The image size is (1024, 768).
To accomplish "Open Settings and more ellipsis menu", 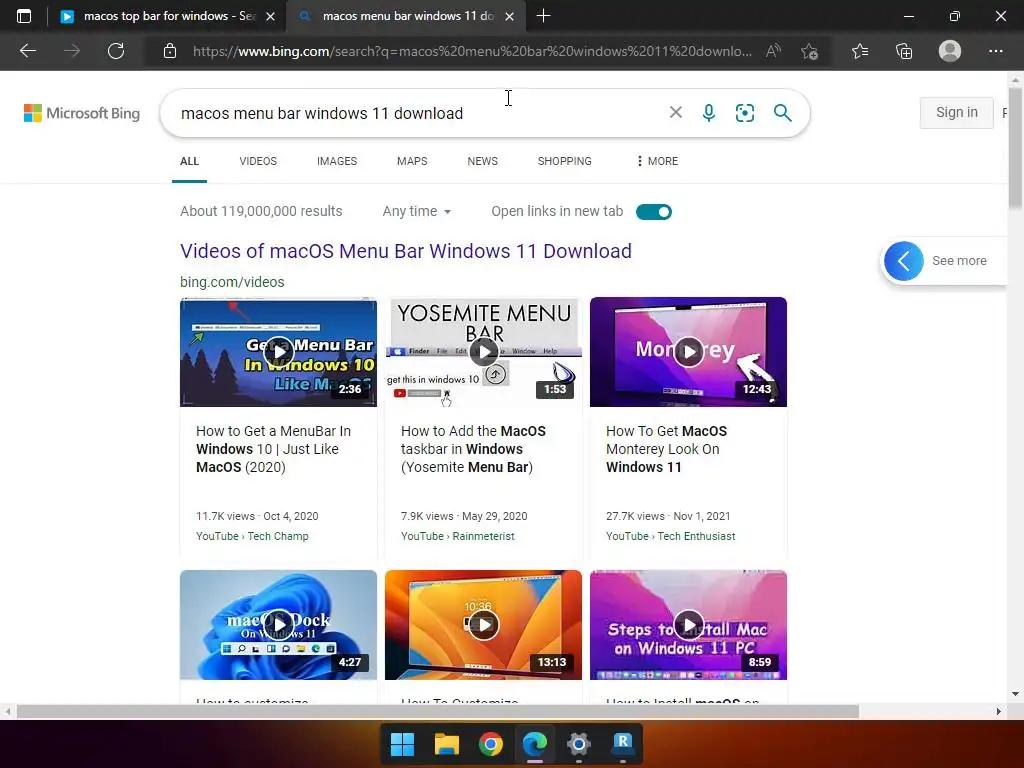I will pyautogui.click(x=995, y=51).
